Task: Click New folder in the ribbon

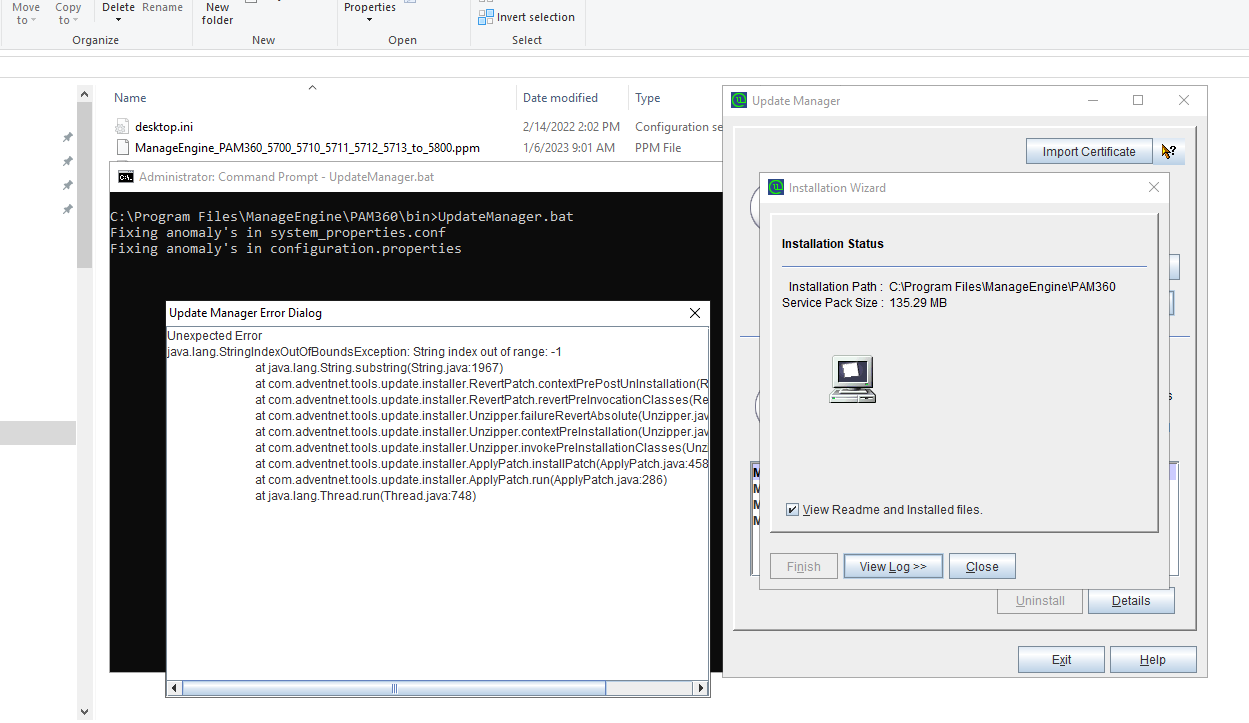Action: click(218, 13)
